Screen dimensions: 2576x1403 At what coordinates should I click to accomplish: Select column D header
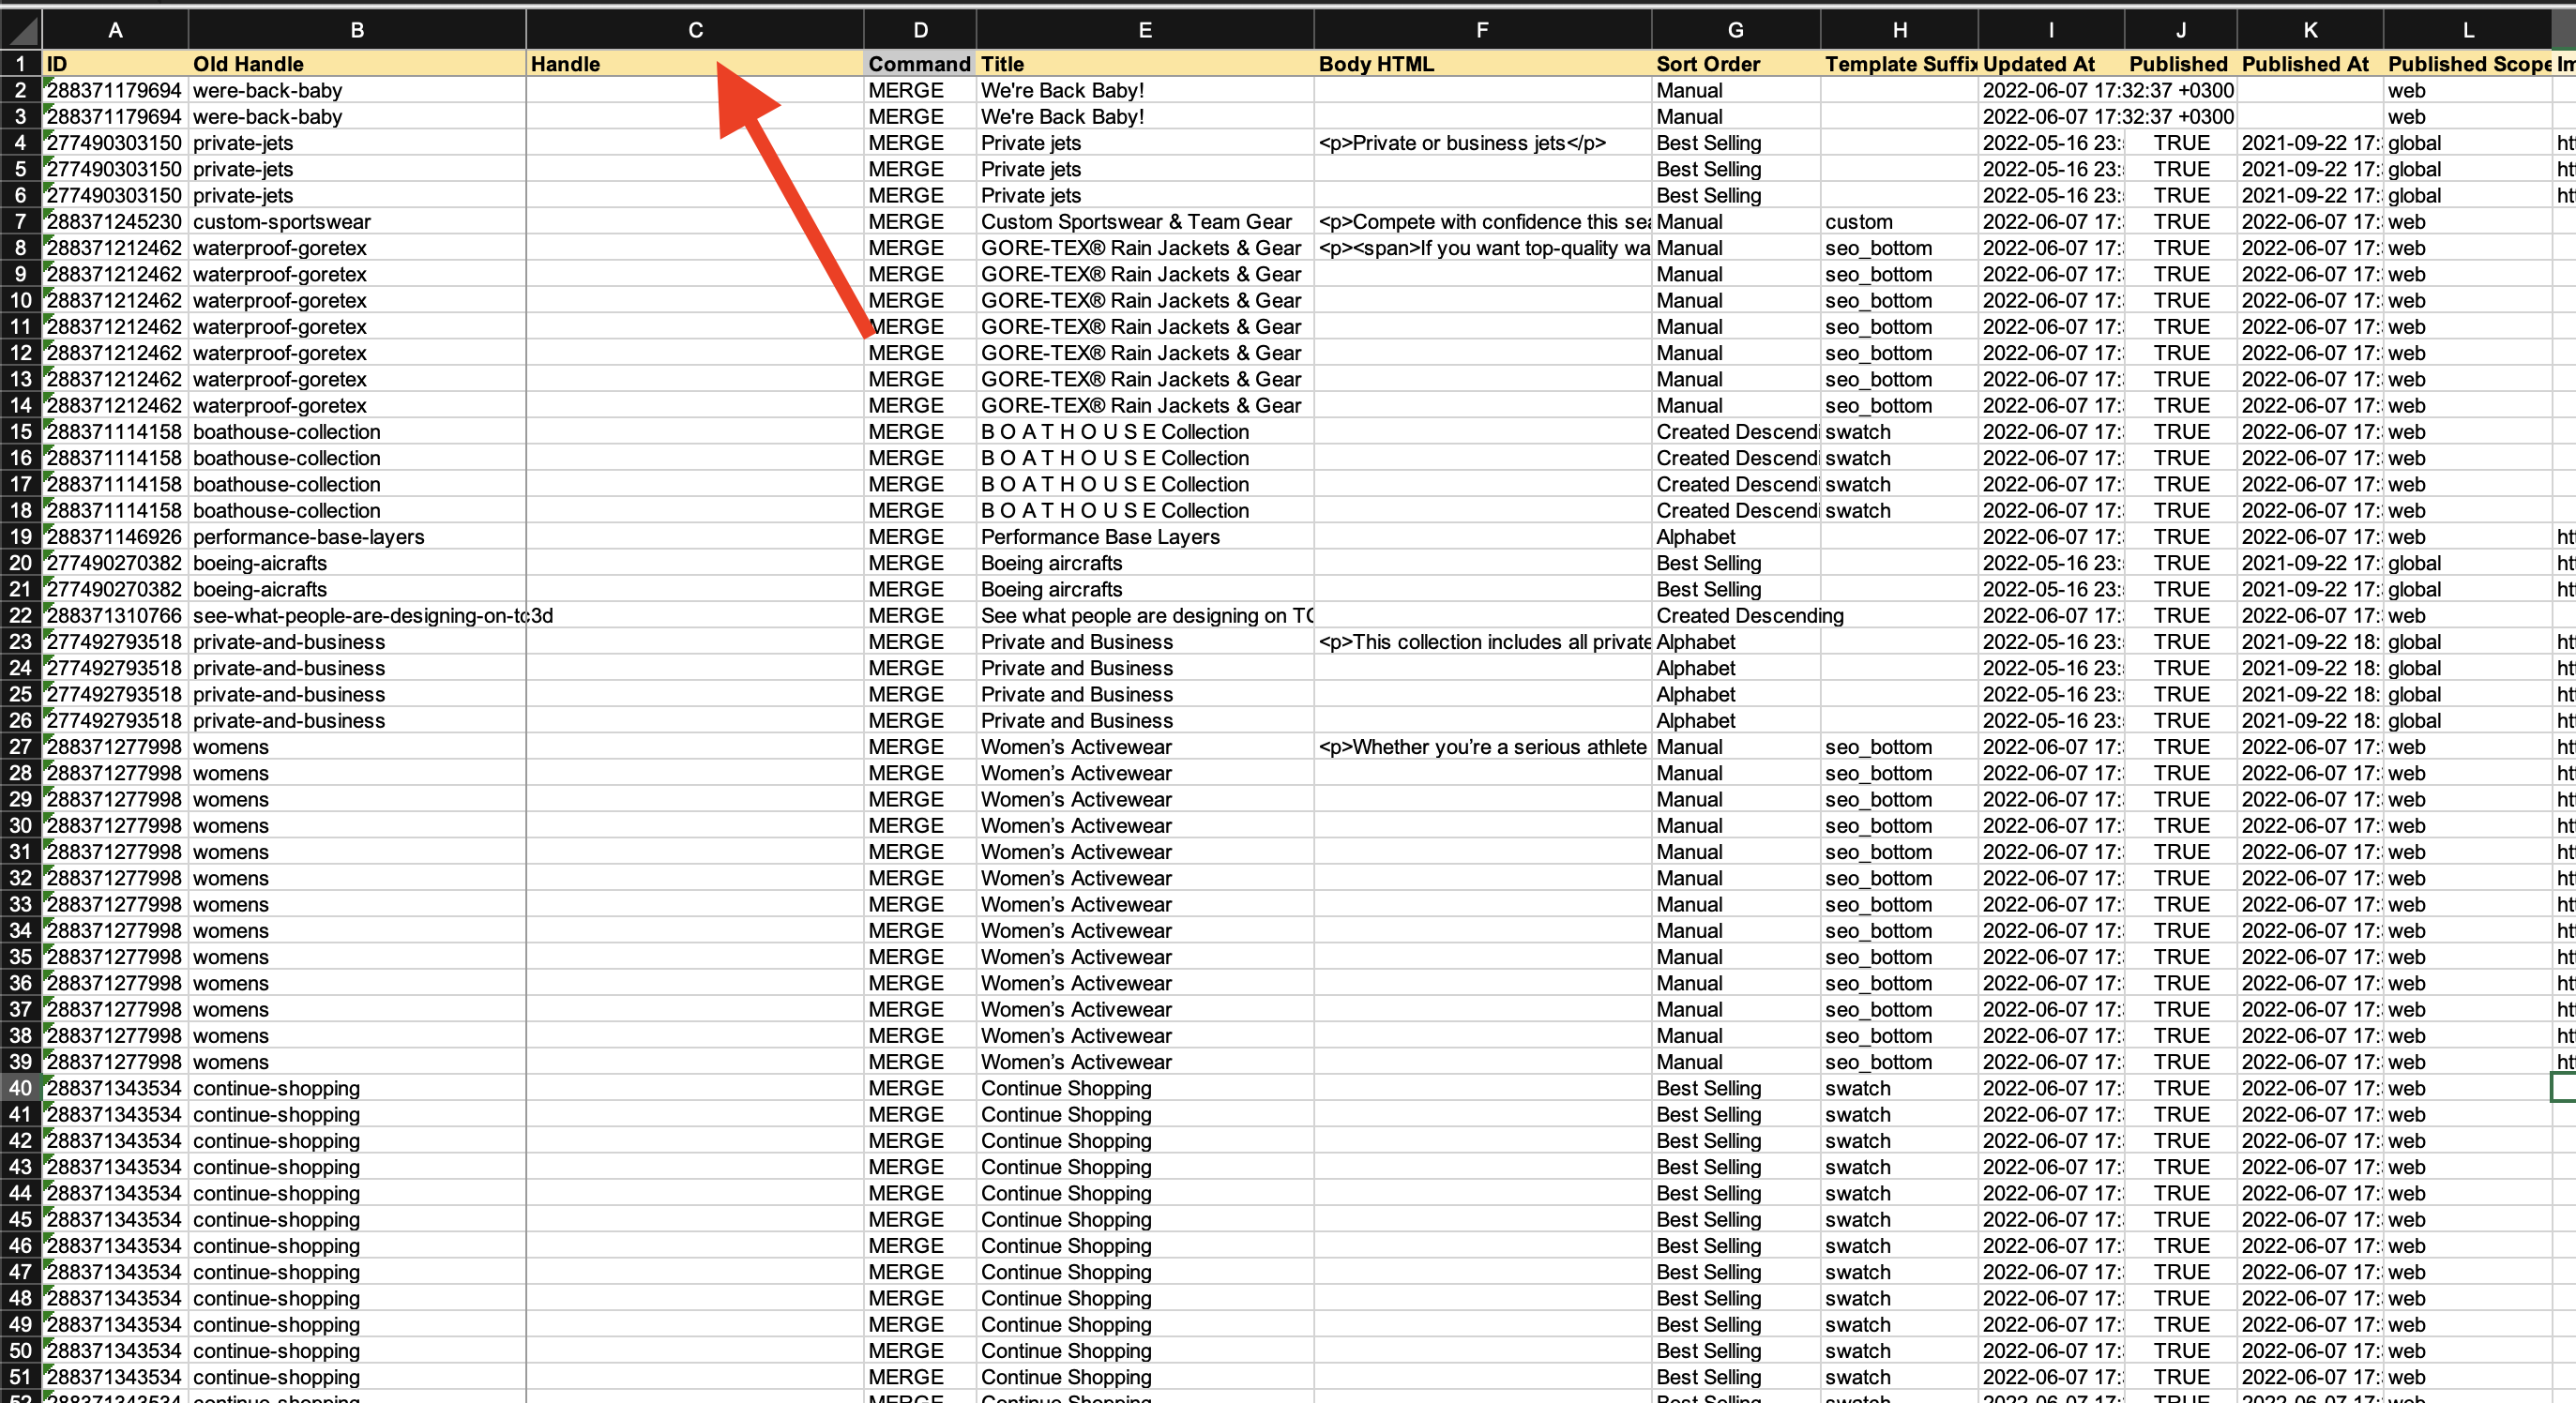[919, 30]
